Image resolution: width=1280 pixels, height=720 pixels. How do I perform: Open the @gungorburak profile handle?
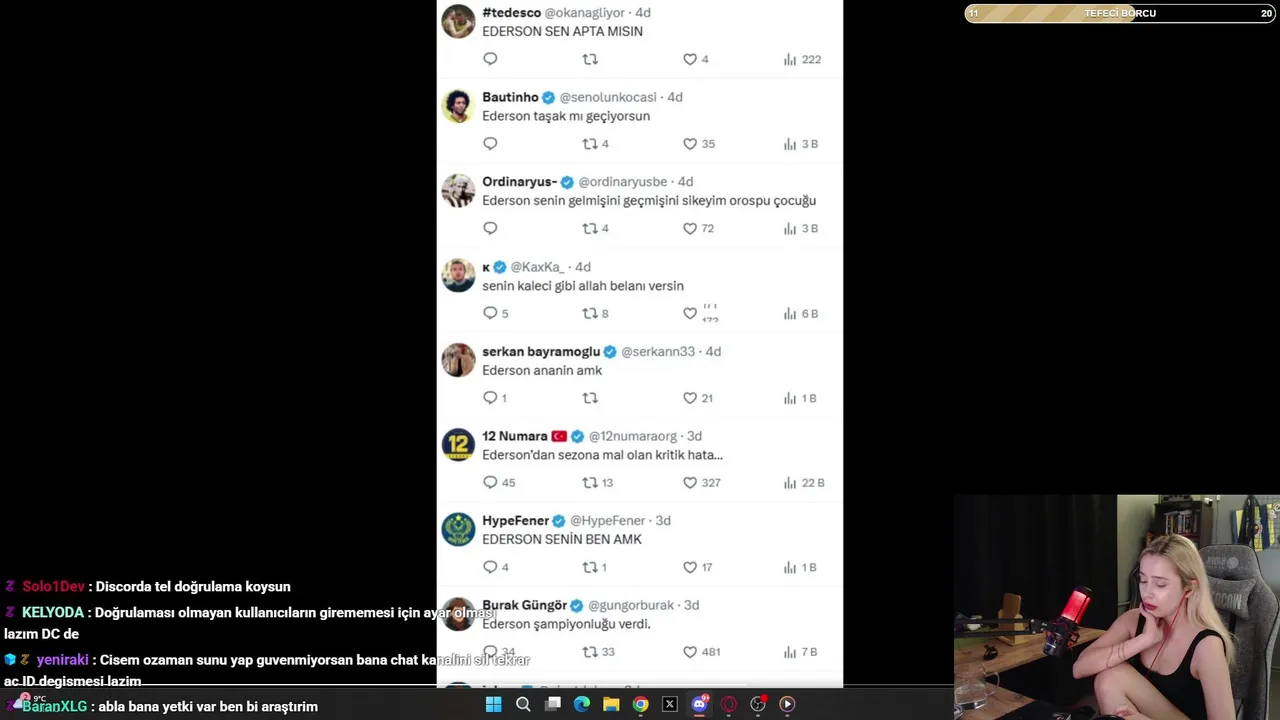[633, 605]
